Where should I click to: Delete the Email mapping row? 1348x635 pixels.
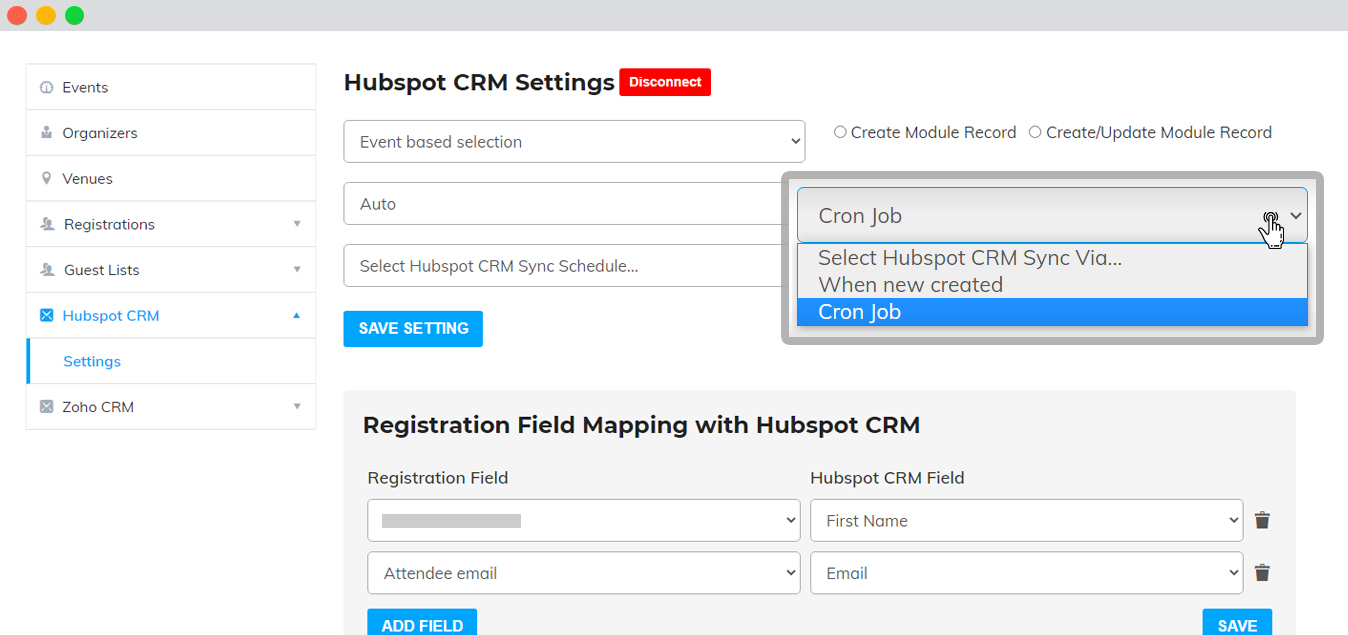(1262, 573)
